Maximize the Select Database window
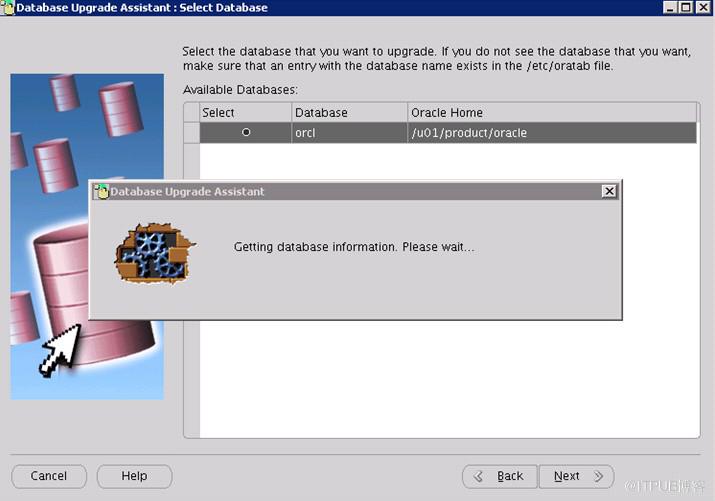 (686, 7)
